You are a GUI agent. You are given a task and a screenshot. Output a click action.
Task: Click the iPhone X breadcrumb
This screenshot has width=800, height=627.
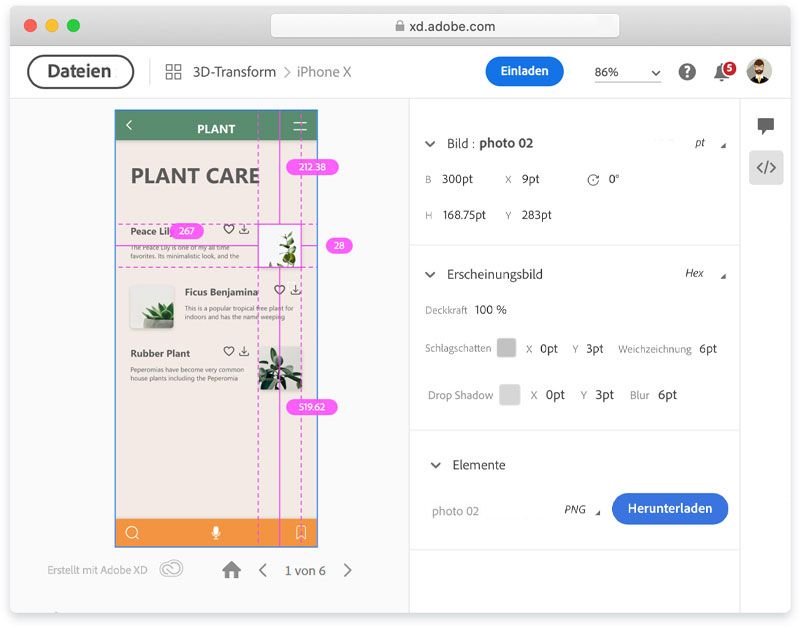(x=324, y=72)
